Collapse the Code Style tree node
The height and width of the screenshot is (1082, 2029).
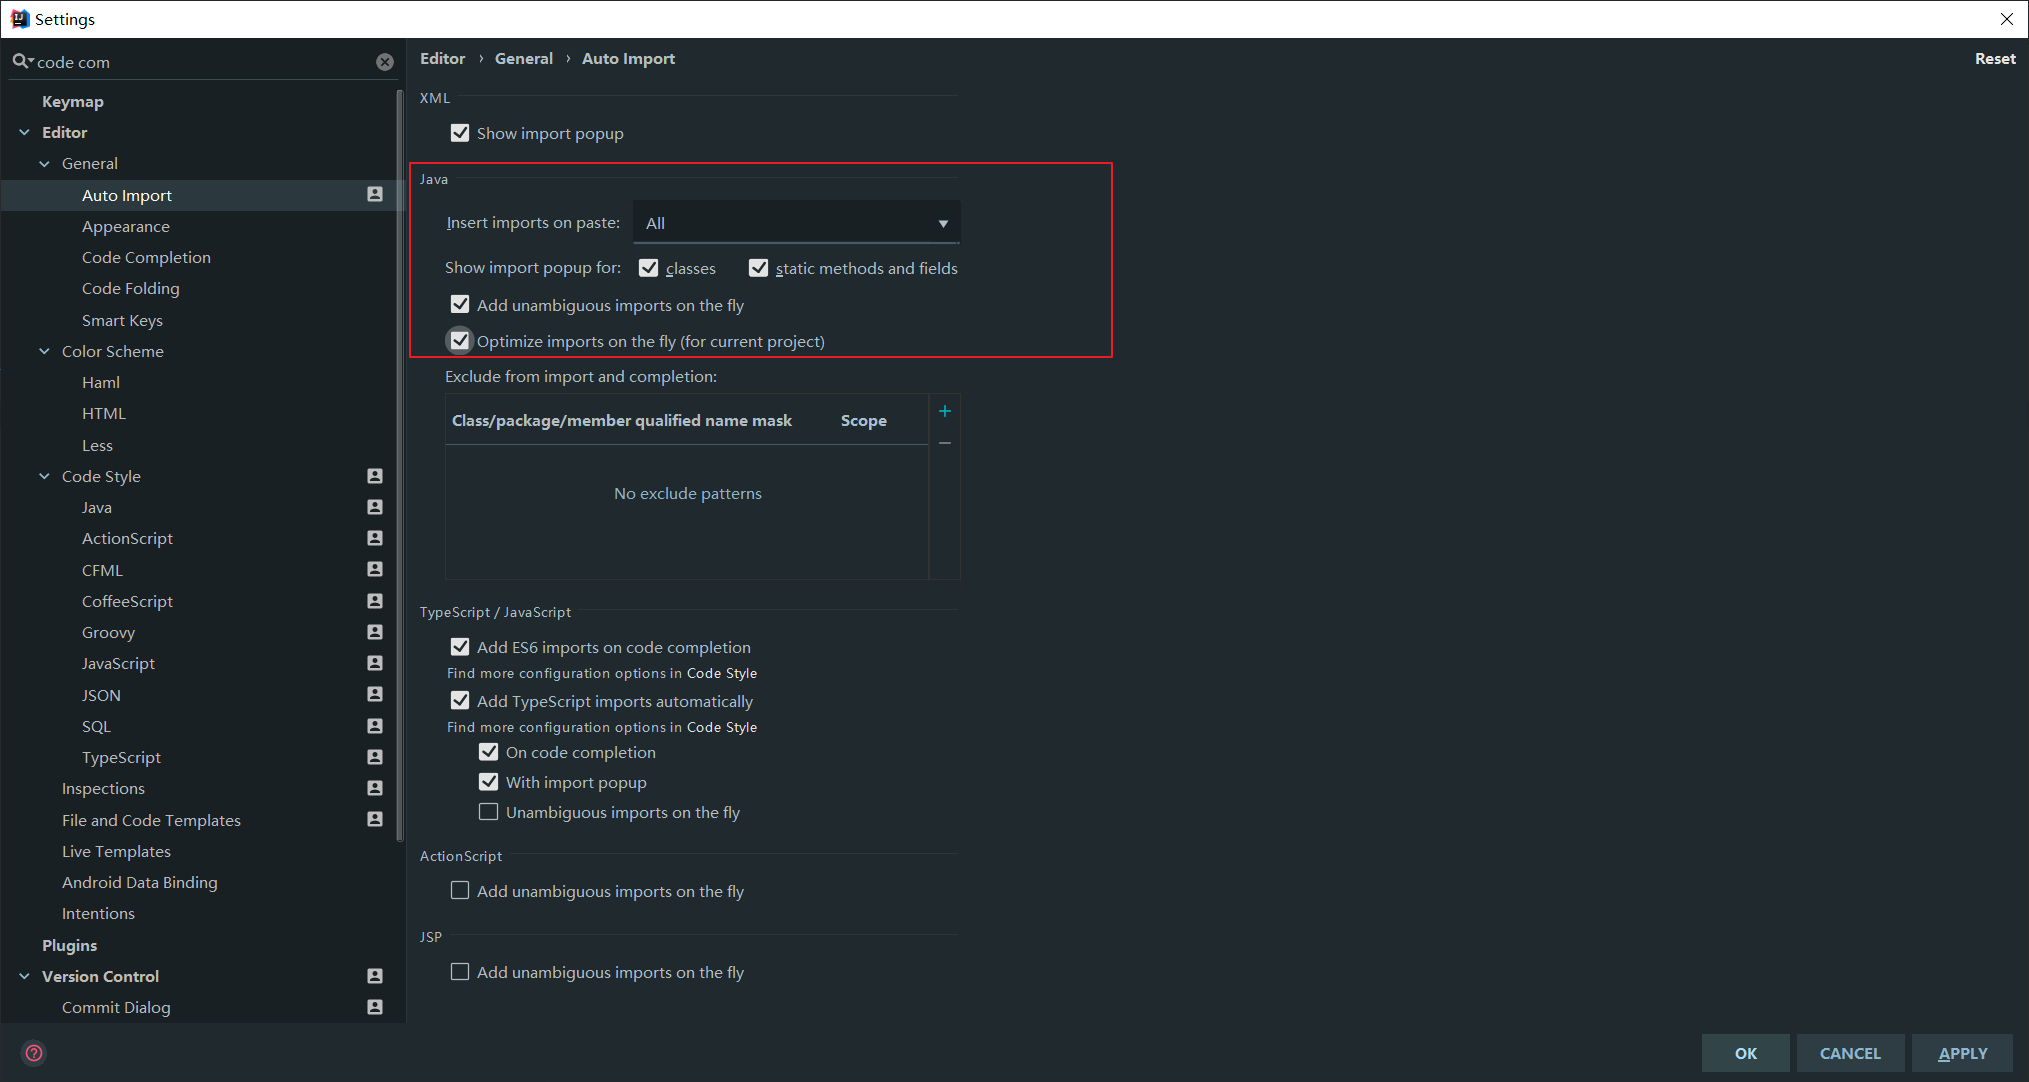[x=44, y=476]
